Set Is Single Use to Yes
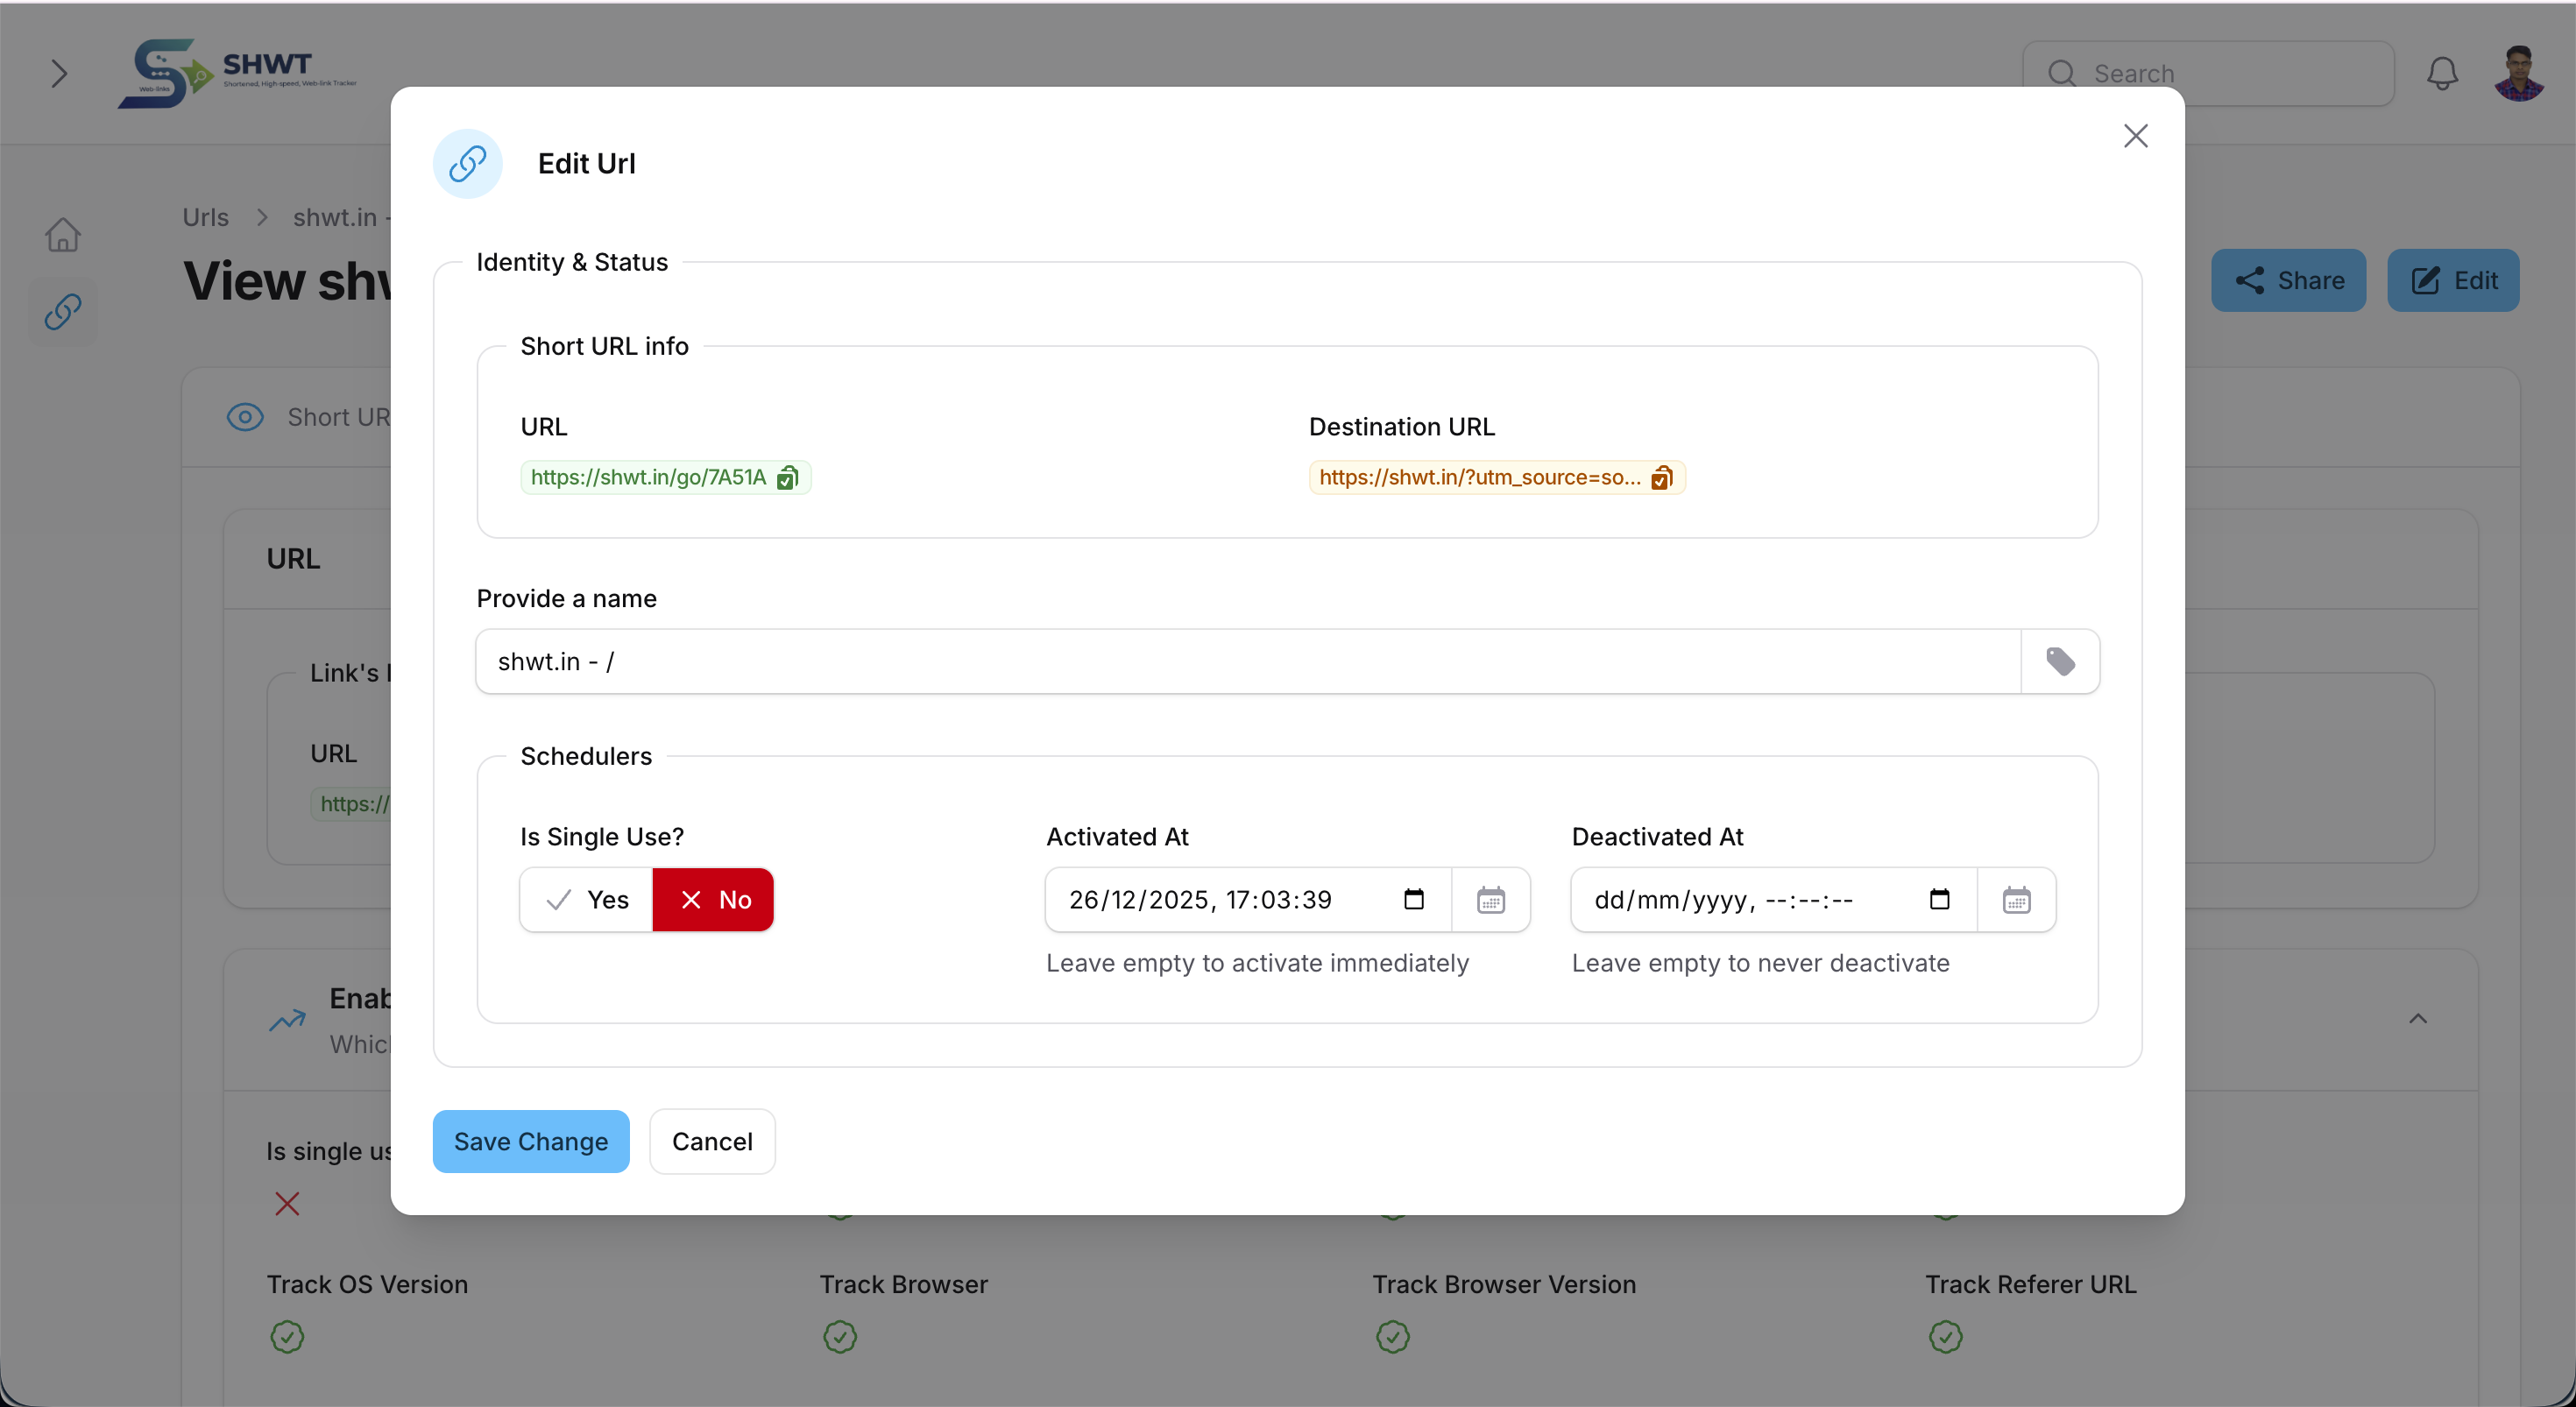 pyautogui.click(x=587, y=900)
